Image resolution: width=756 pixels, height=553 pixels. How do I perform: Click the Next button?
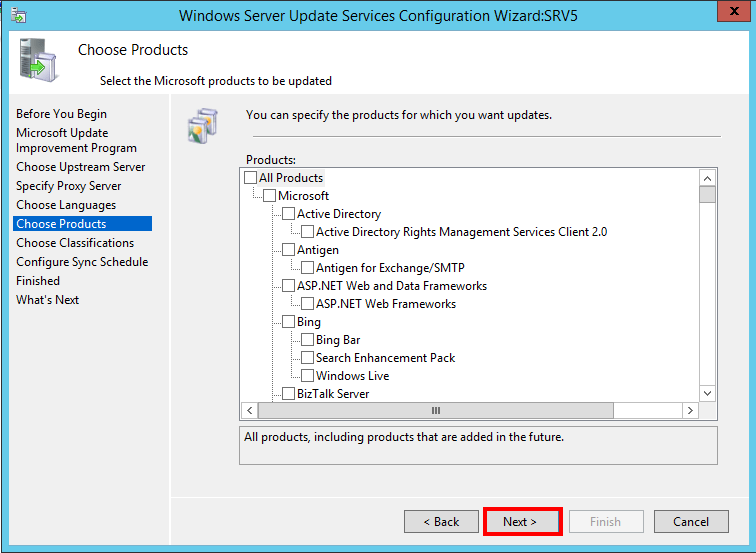(523, 522)
